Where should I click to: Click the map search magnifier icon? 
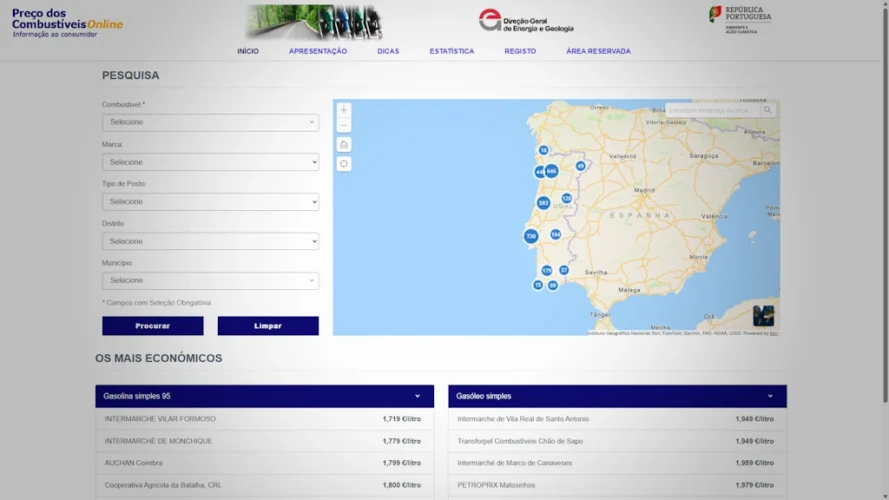coord(768,110)
